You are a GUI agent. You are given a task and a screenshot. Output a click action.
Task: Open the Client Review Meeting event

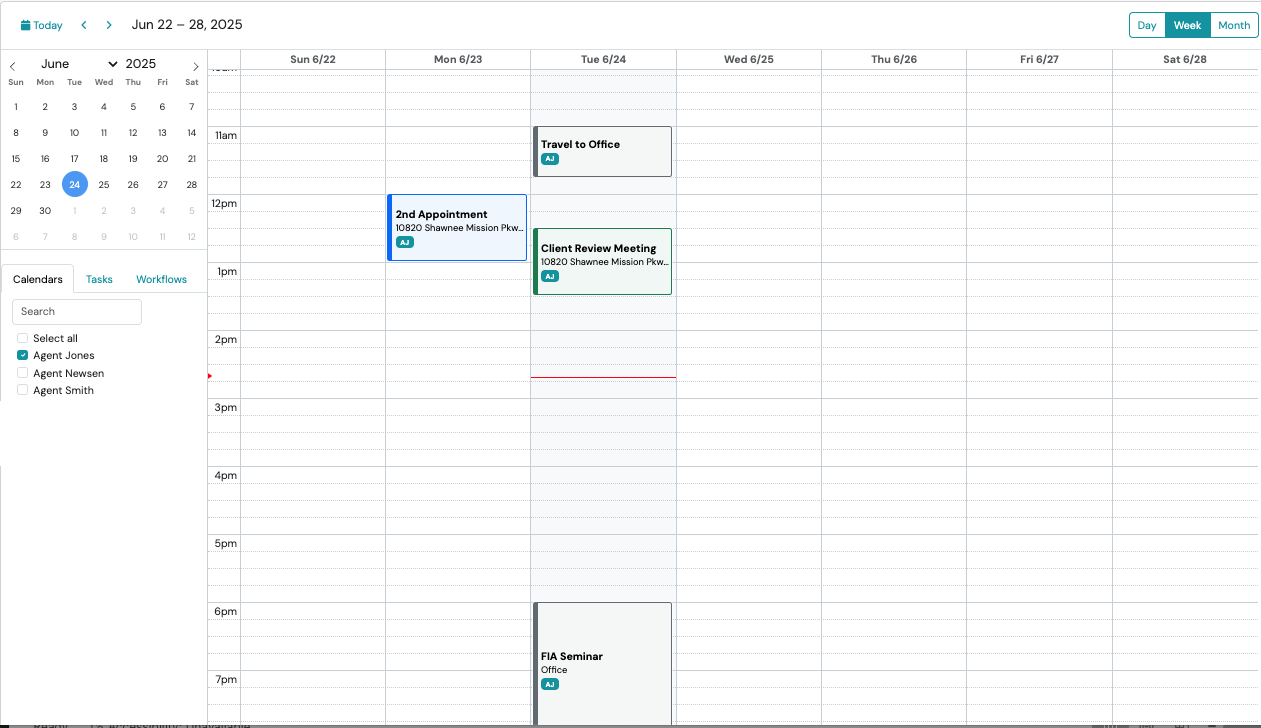(603, 261)
